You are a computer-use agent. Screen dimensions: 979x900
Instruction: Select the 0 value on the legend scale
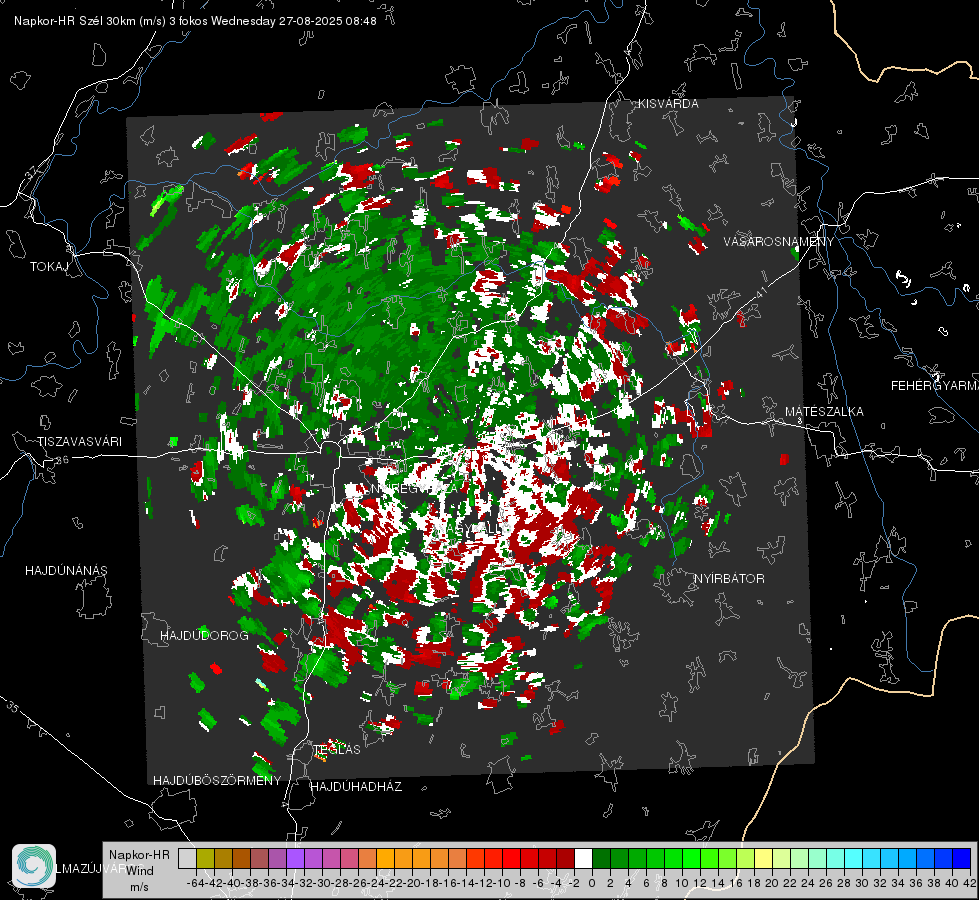[x=592, y=883]
